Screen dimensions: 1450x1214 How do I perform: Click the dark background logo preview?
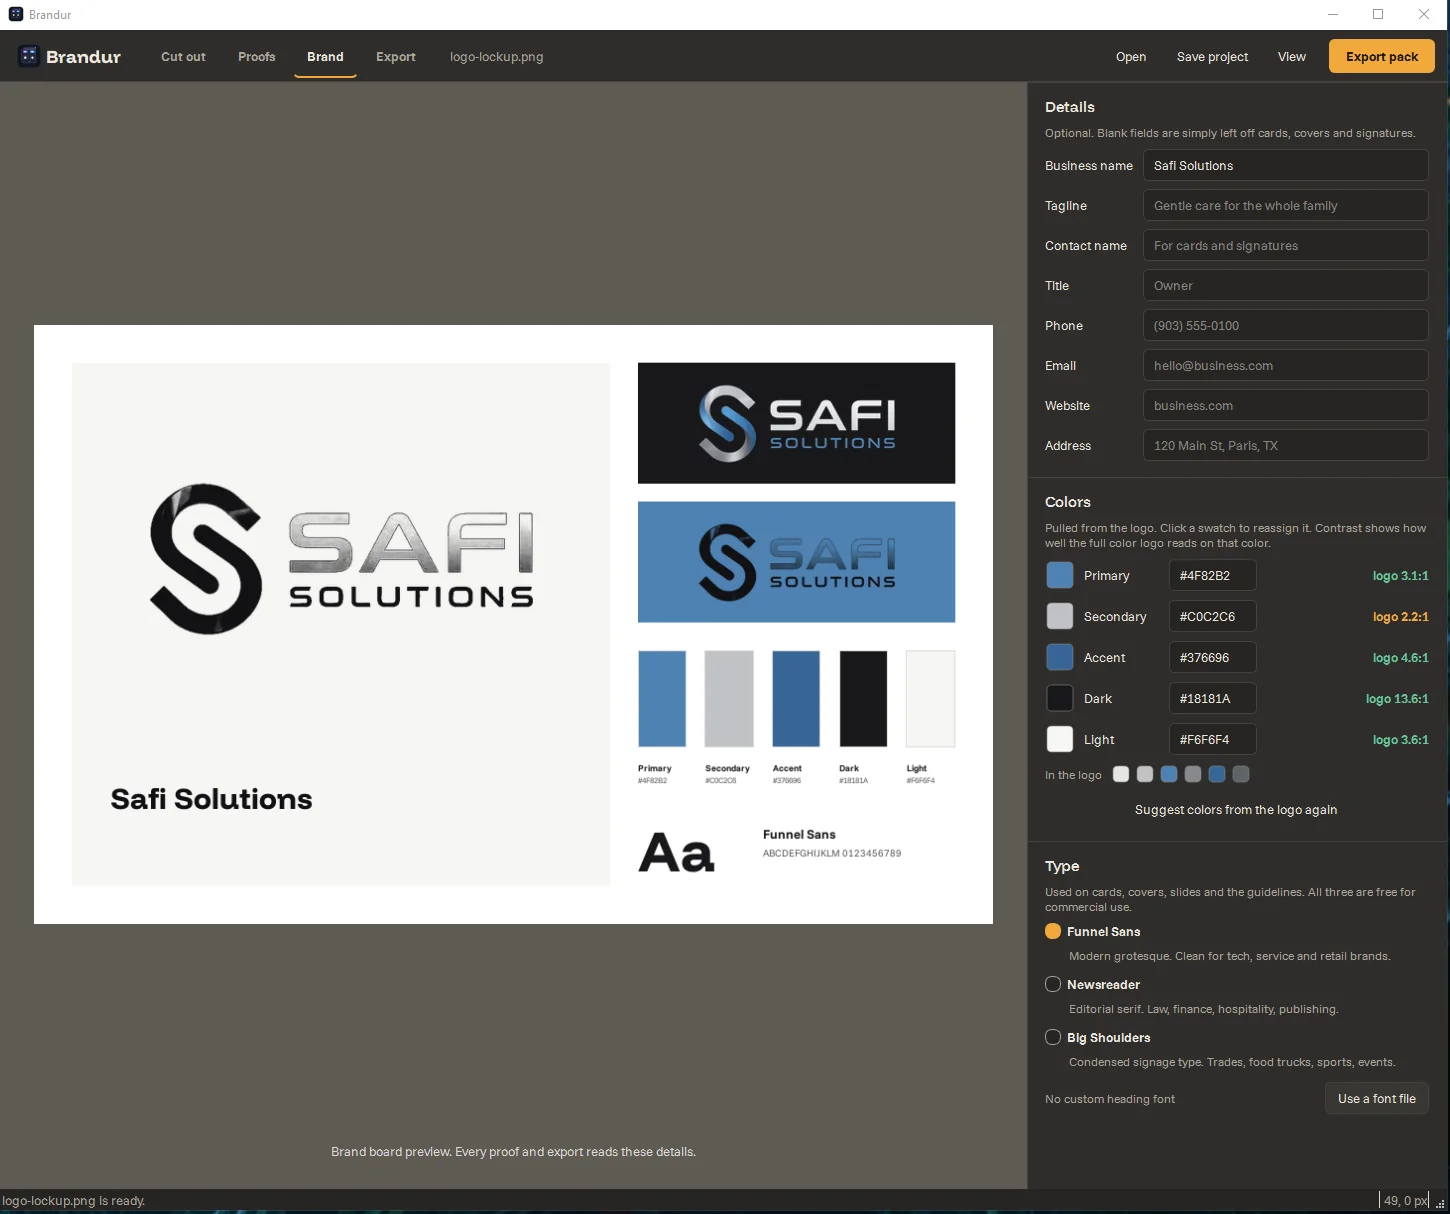point(796,423)
